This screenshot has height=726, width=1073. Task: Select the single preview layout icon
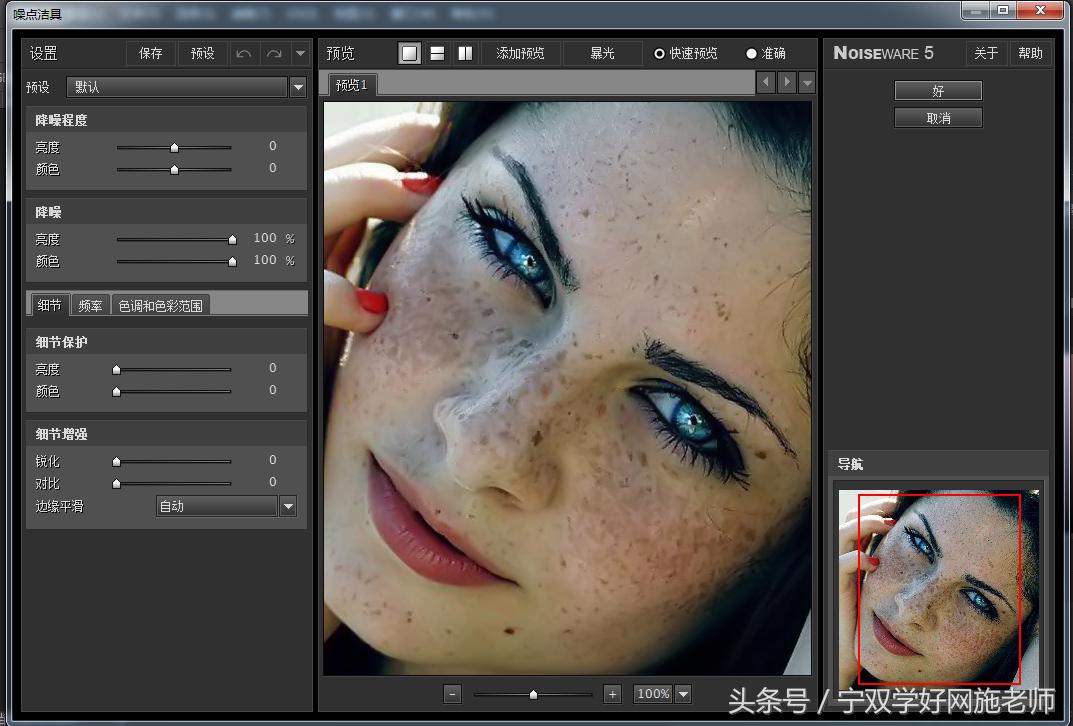click(x=409, y=53)
